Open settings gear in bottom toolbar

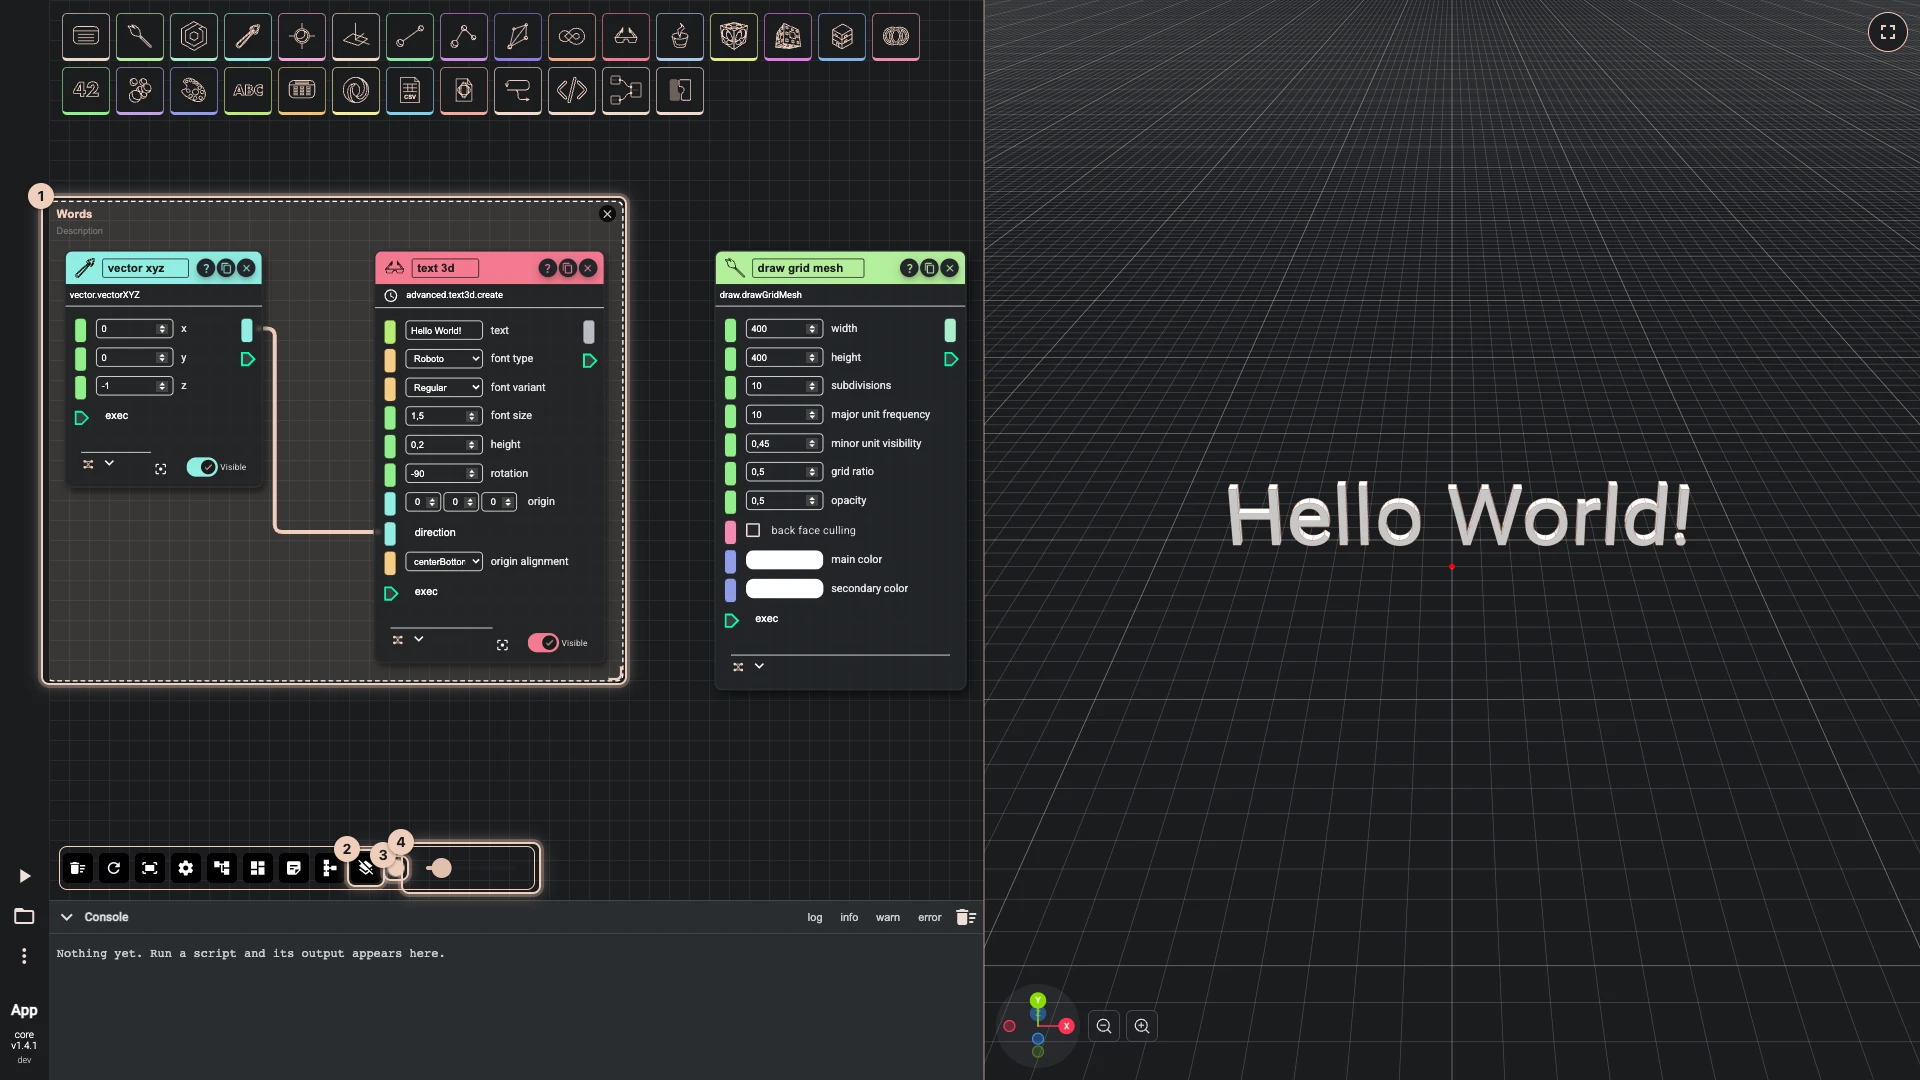186,868
